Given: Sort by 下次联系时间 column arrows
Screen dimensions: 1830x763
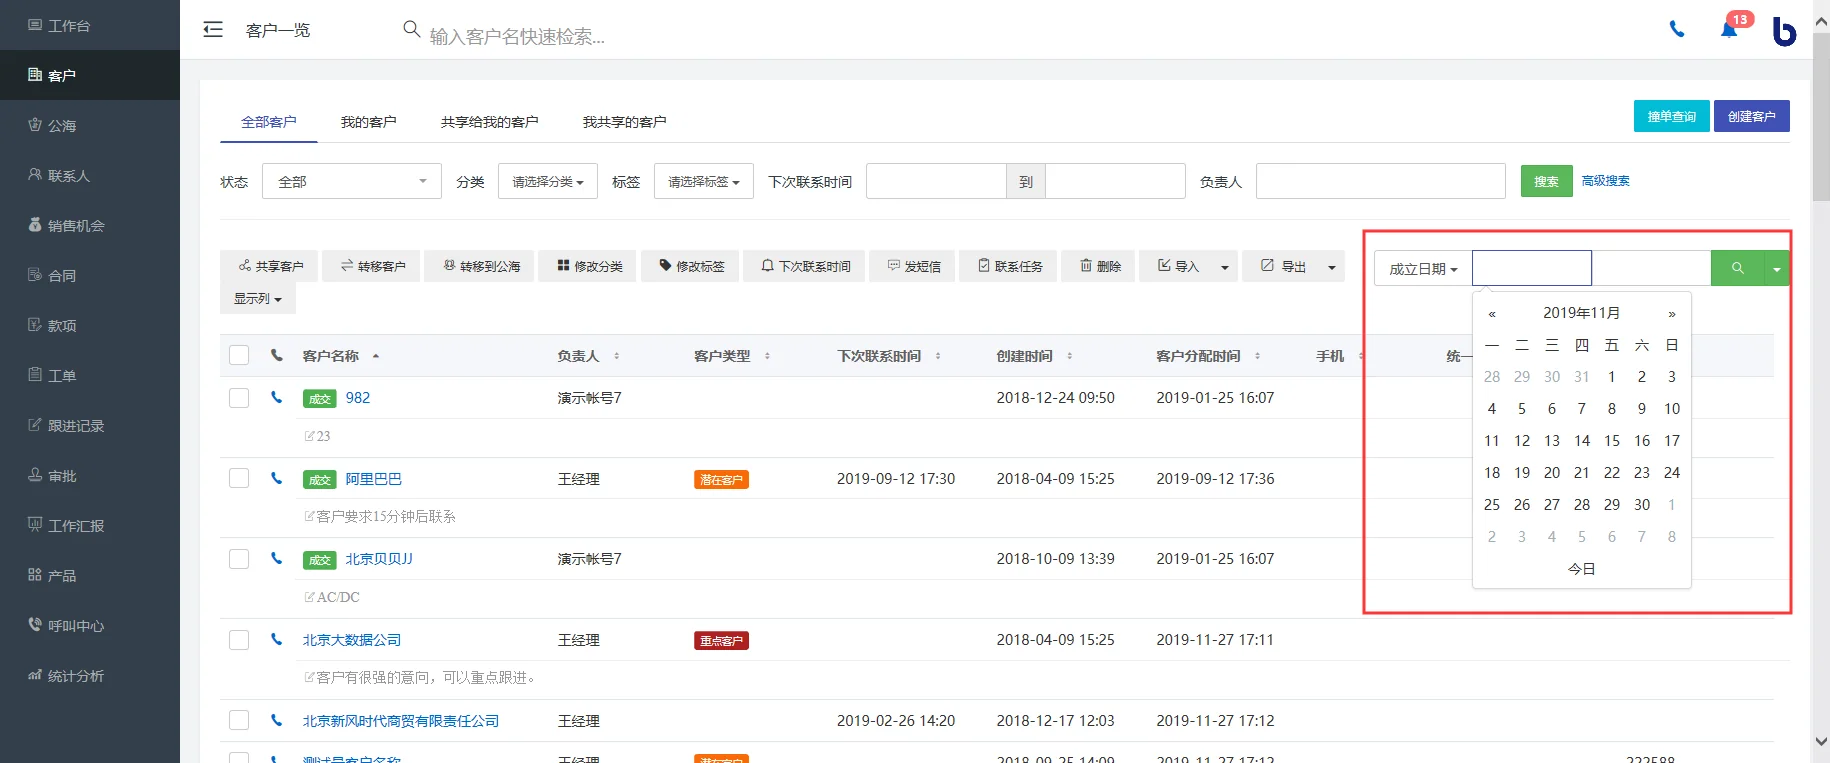Looking at the screenshot, I should 937,356.
